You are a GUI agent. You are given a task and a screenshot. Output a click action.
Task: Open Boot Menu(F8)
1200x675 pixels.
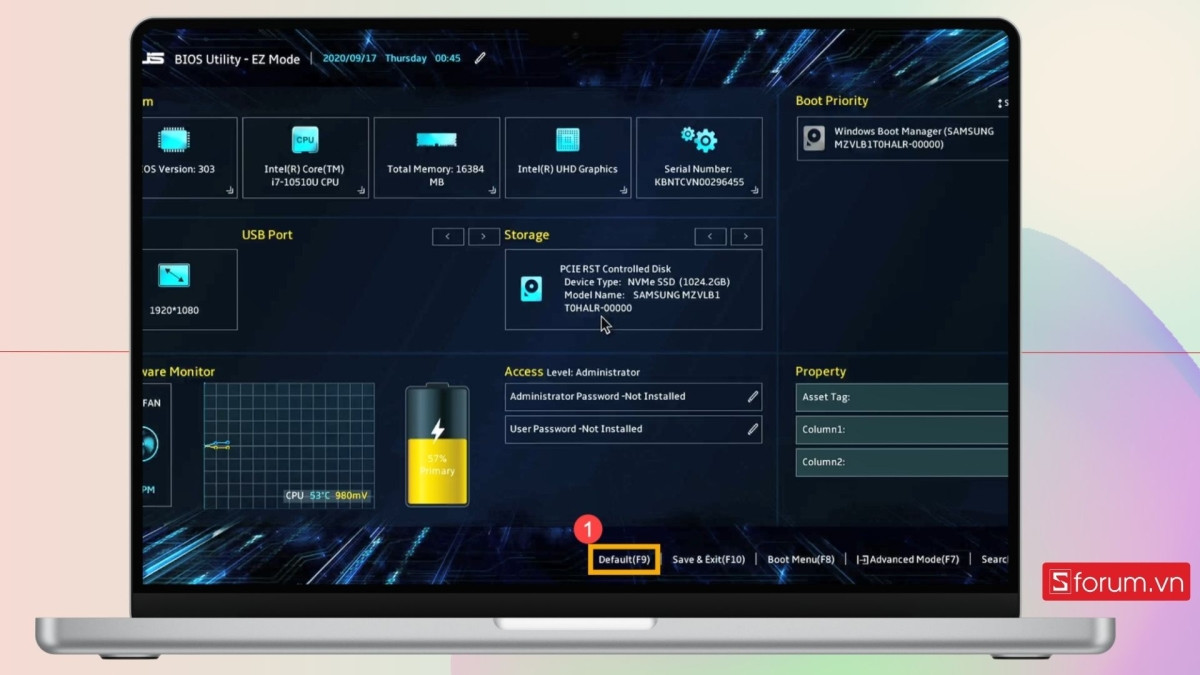pyautogui.click(x=801, y=559)
